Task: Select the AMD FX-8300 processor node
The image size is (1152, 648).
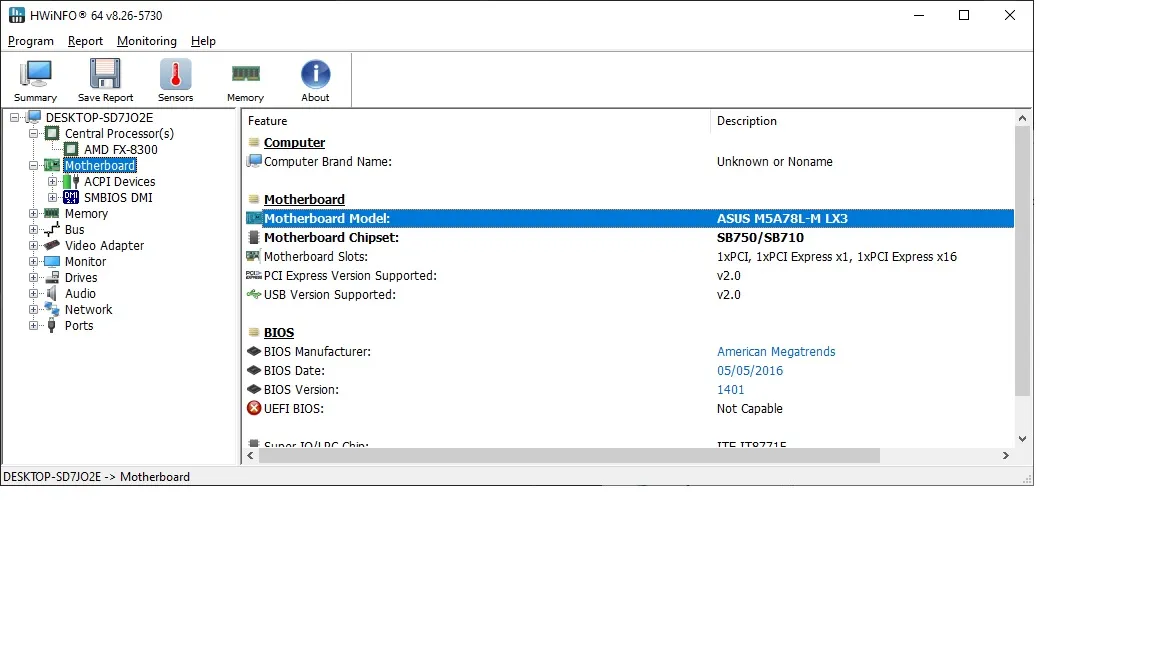Action: pos(120,150)
